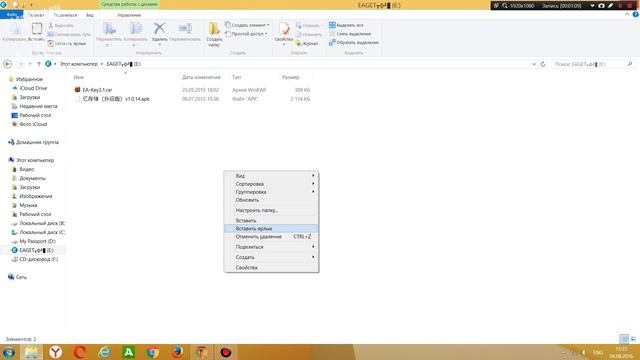Image resolution: width=640 pixels, height=360 pixels.
Task: Open Видео folder in sidebar
Action: 27,169
